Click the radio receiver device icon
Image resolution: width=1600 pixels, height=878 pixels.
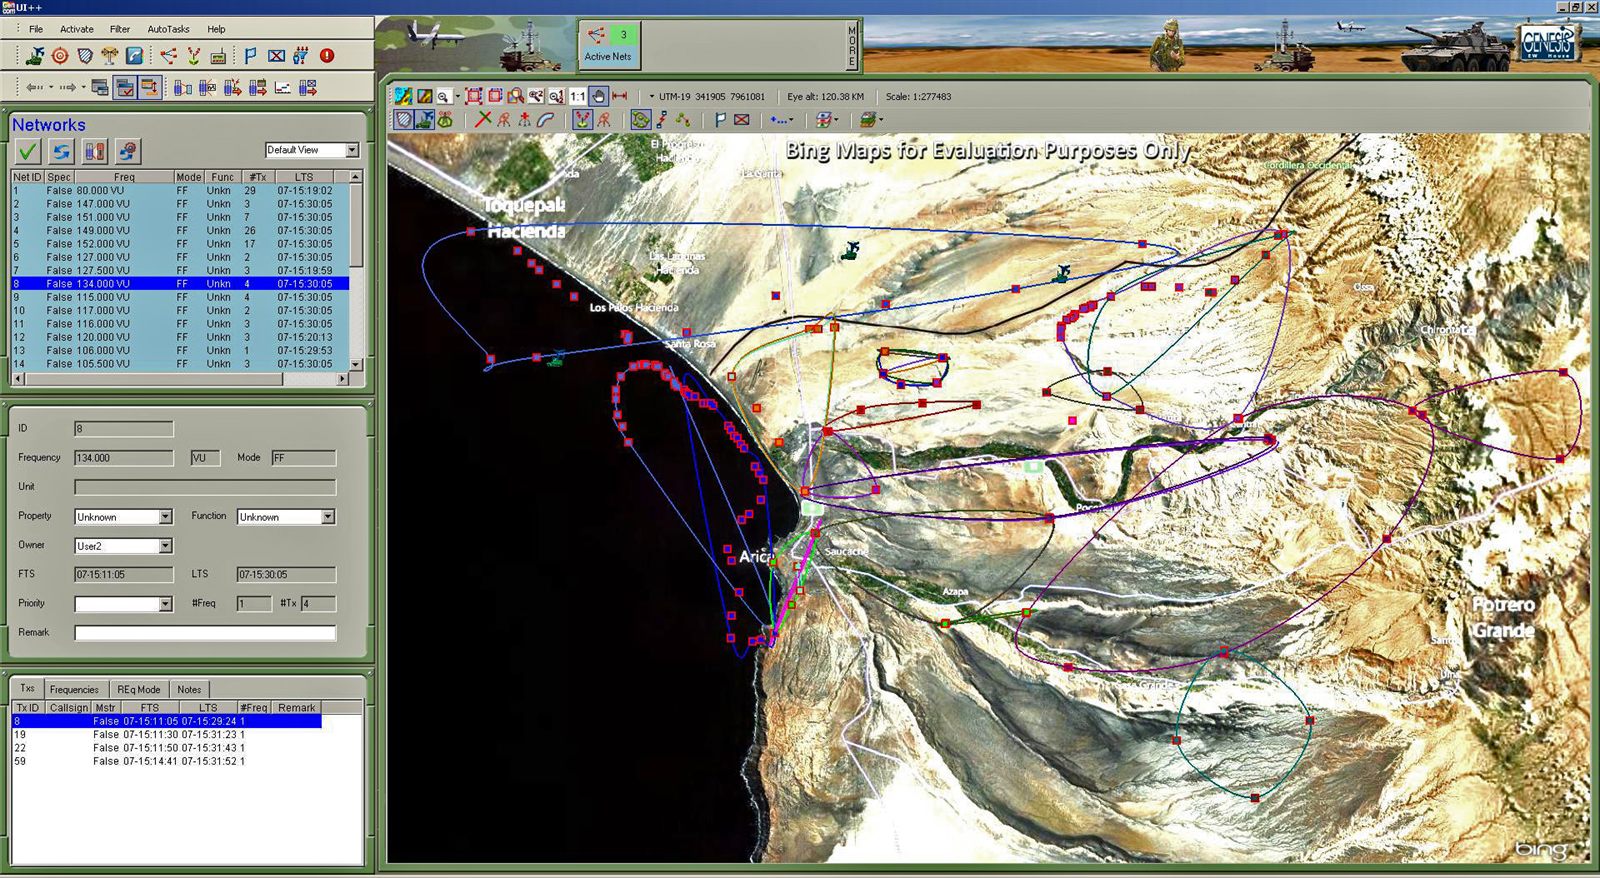pos(219,56)
